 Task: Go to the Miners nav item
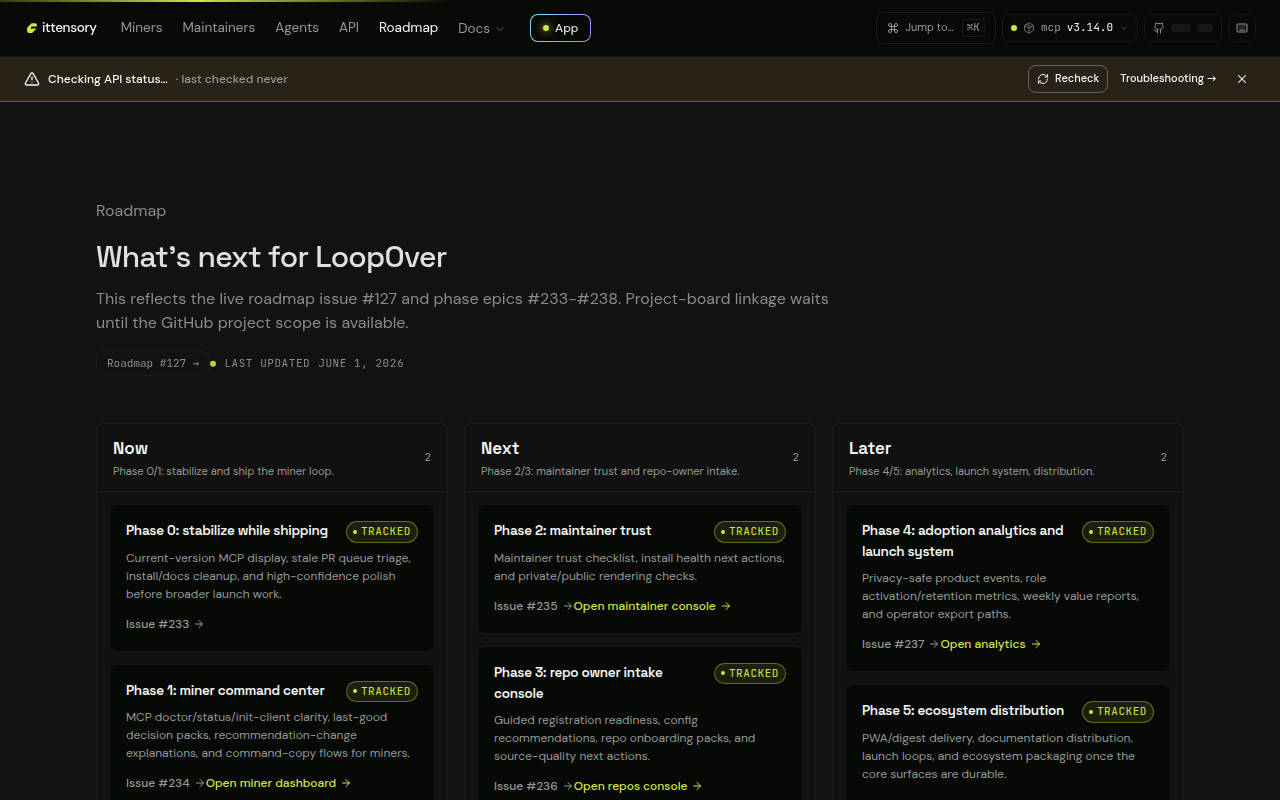point(141,28)
